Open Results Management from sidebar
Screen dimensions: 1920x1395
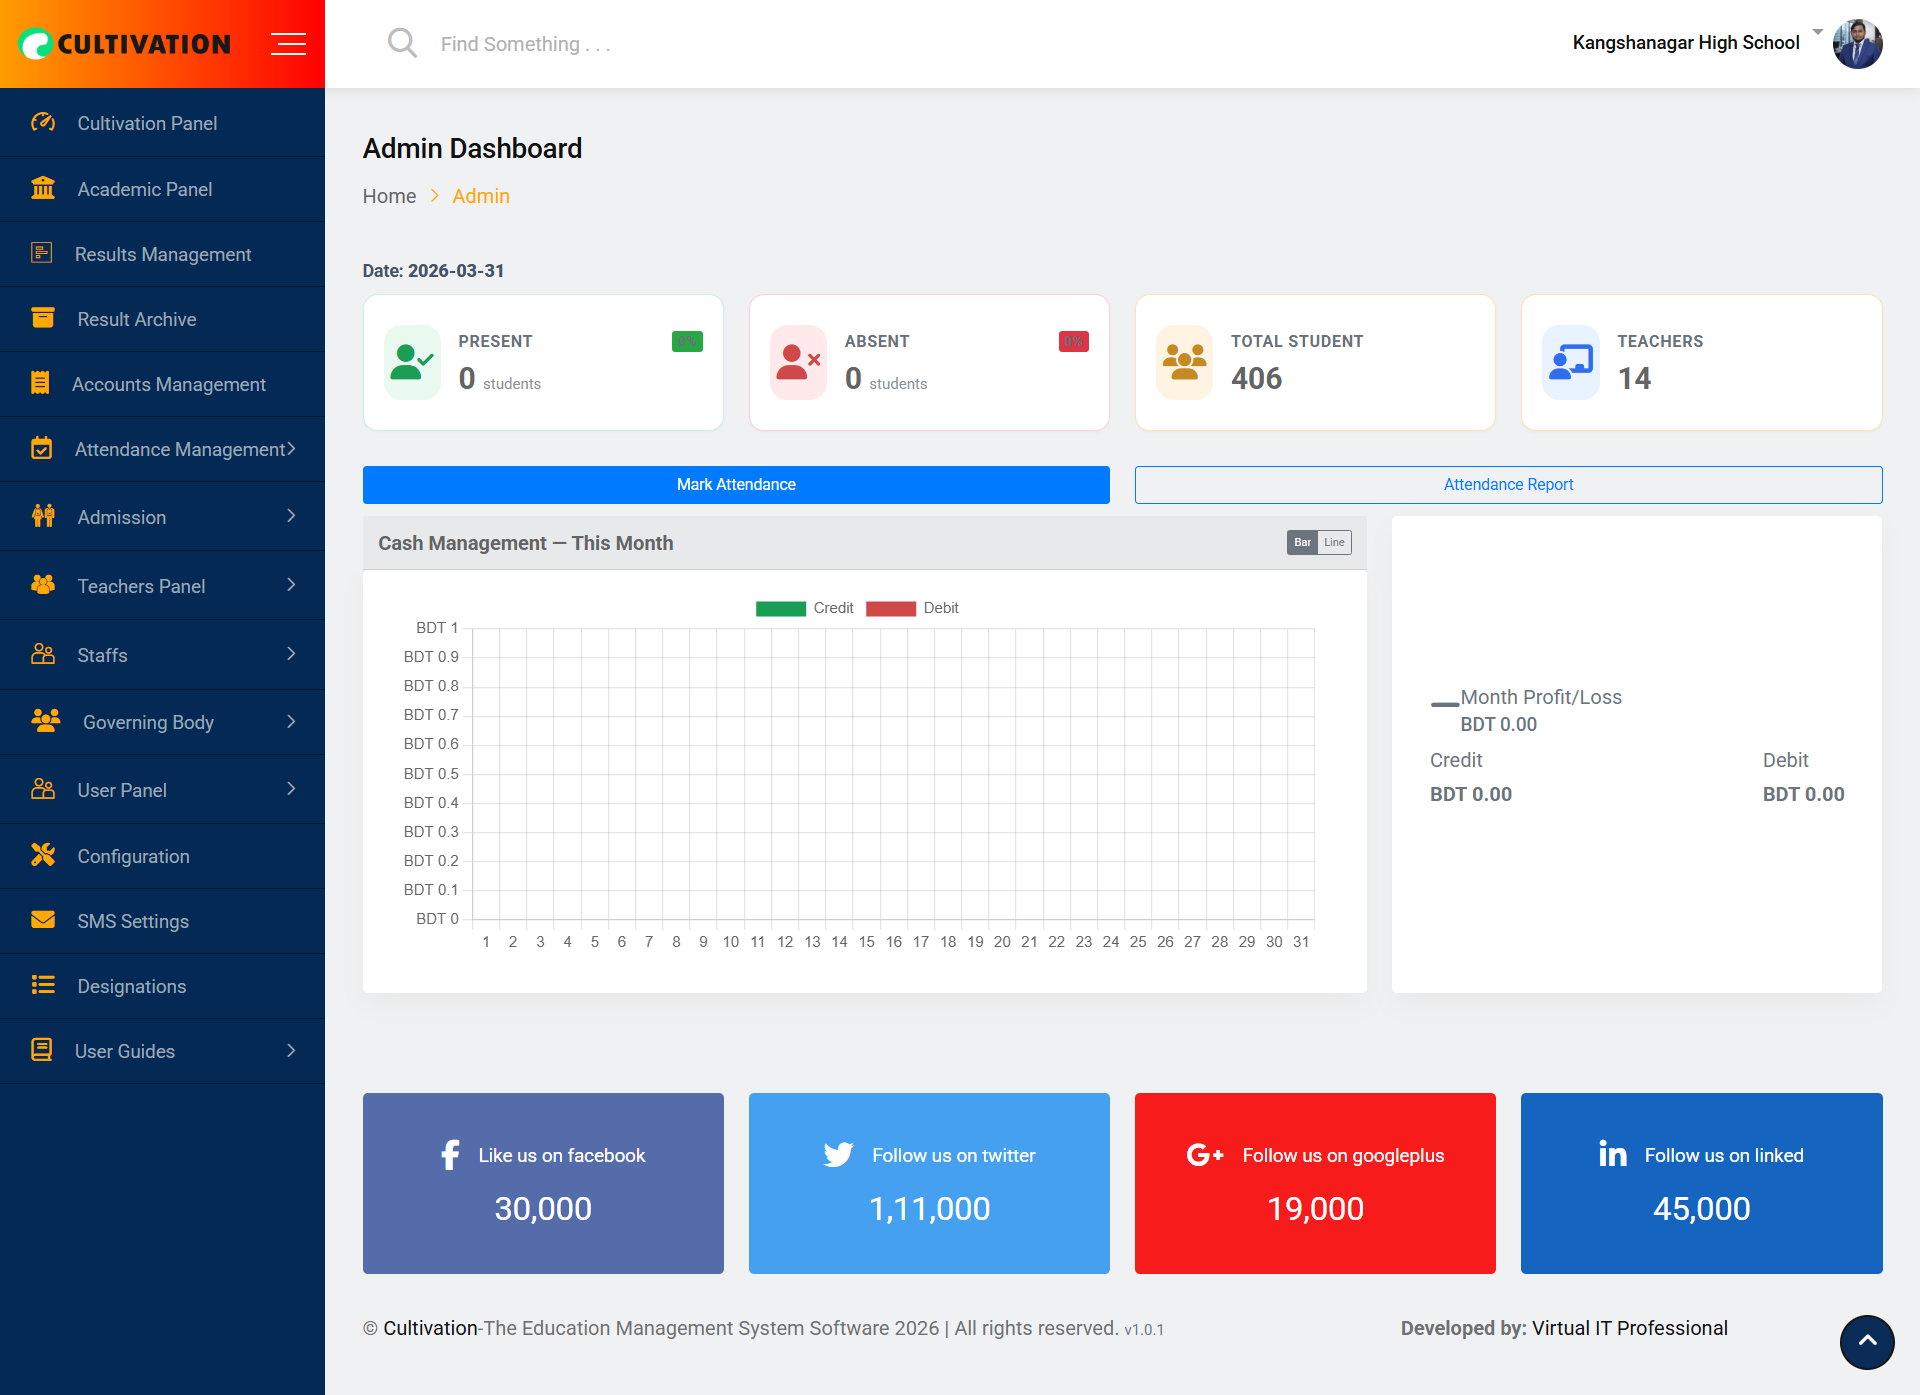[163, 254]
